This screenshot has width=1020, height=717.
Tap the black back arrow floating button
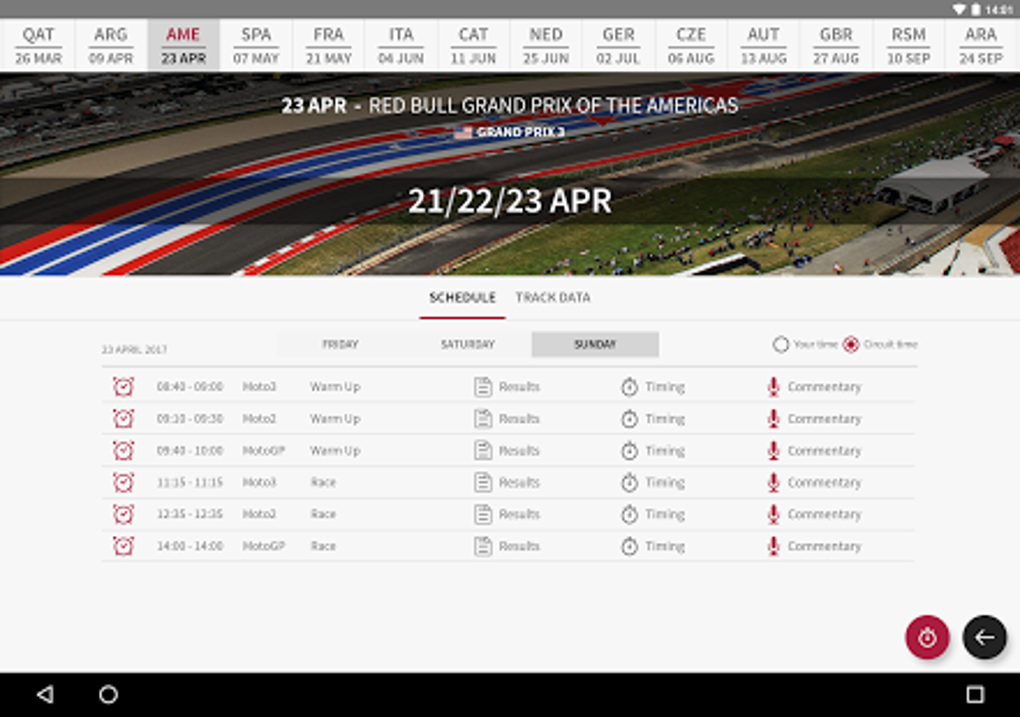click(984, 637)
